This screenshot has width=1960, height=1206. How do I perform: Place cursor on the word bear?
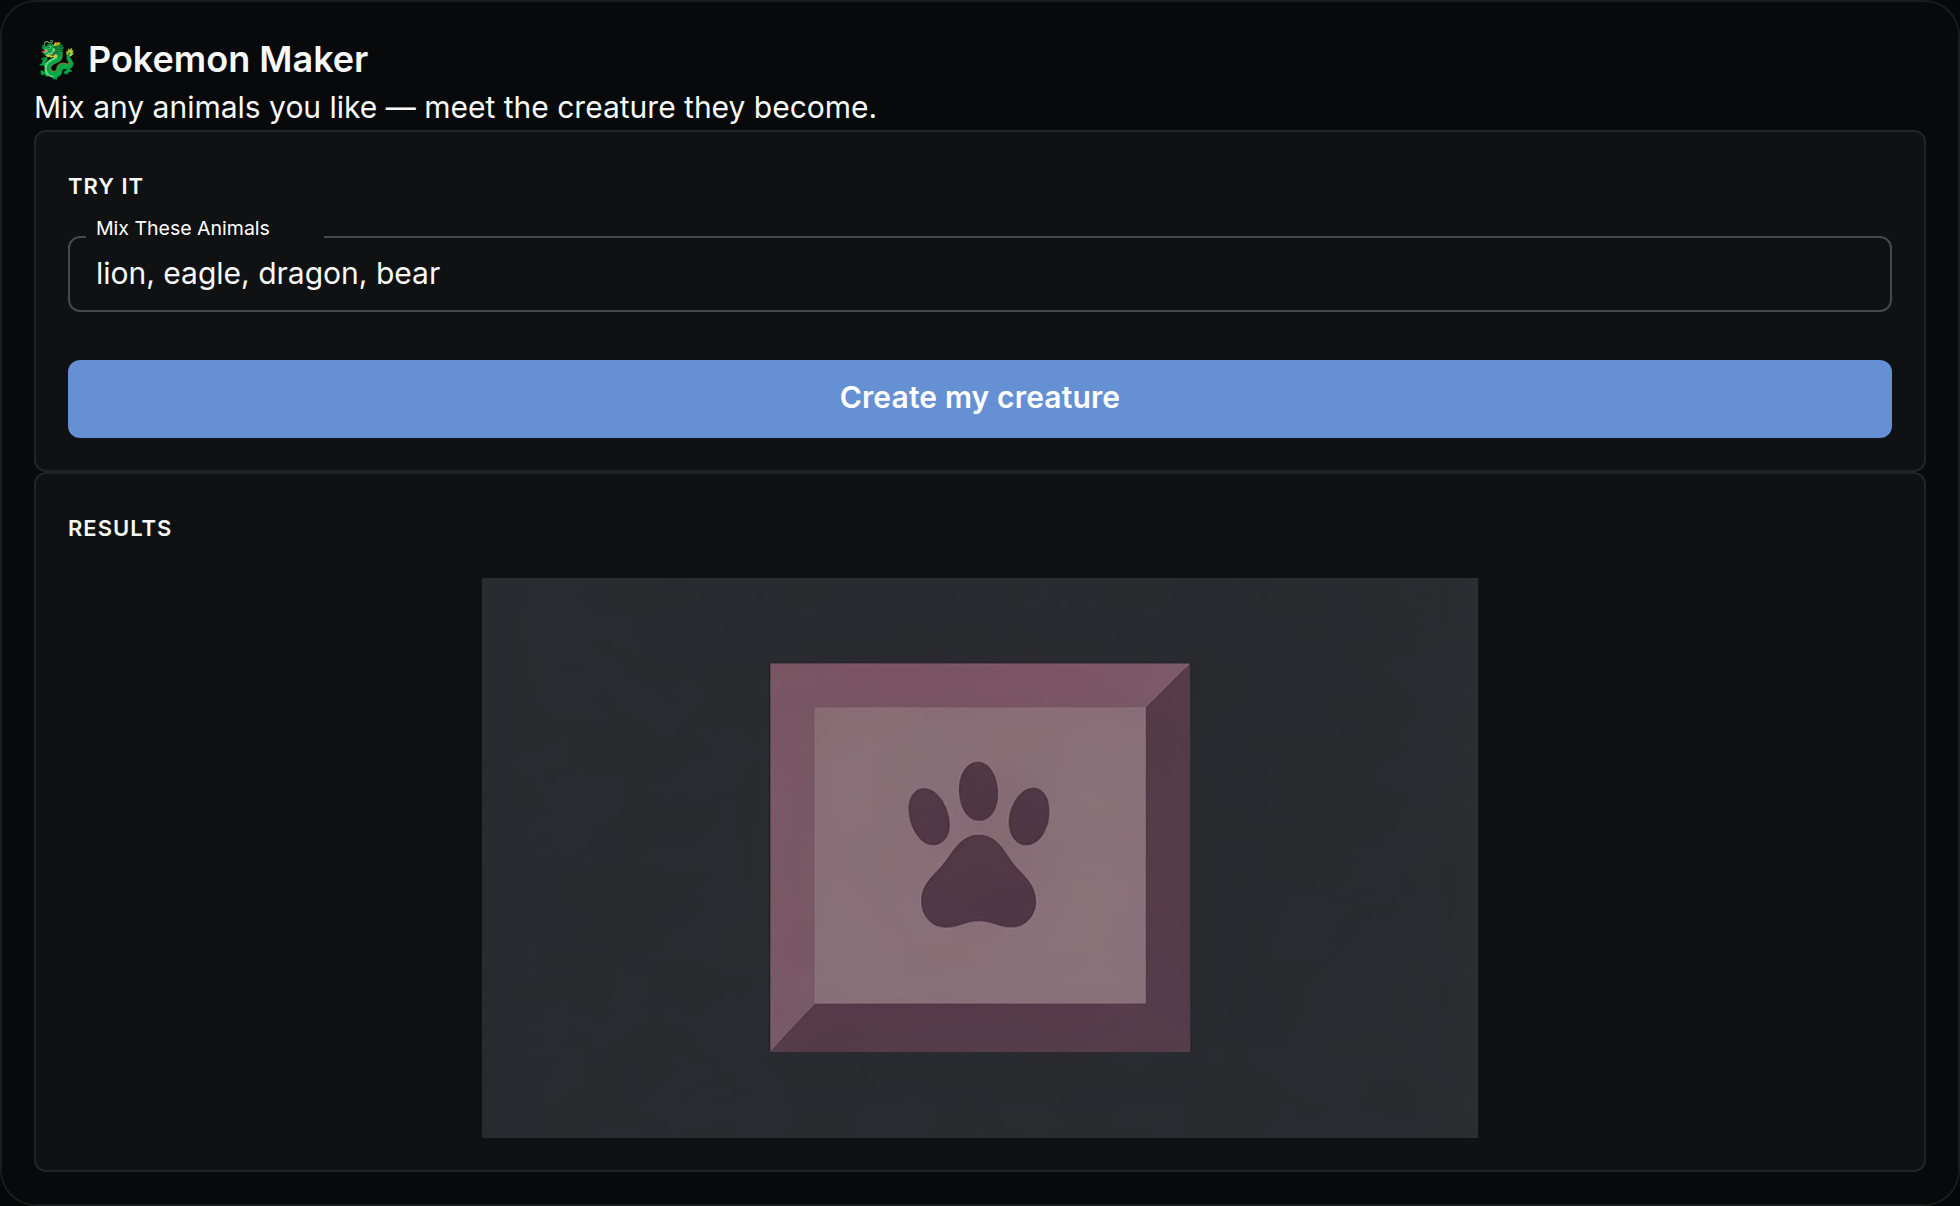tap(408, 274)
